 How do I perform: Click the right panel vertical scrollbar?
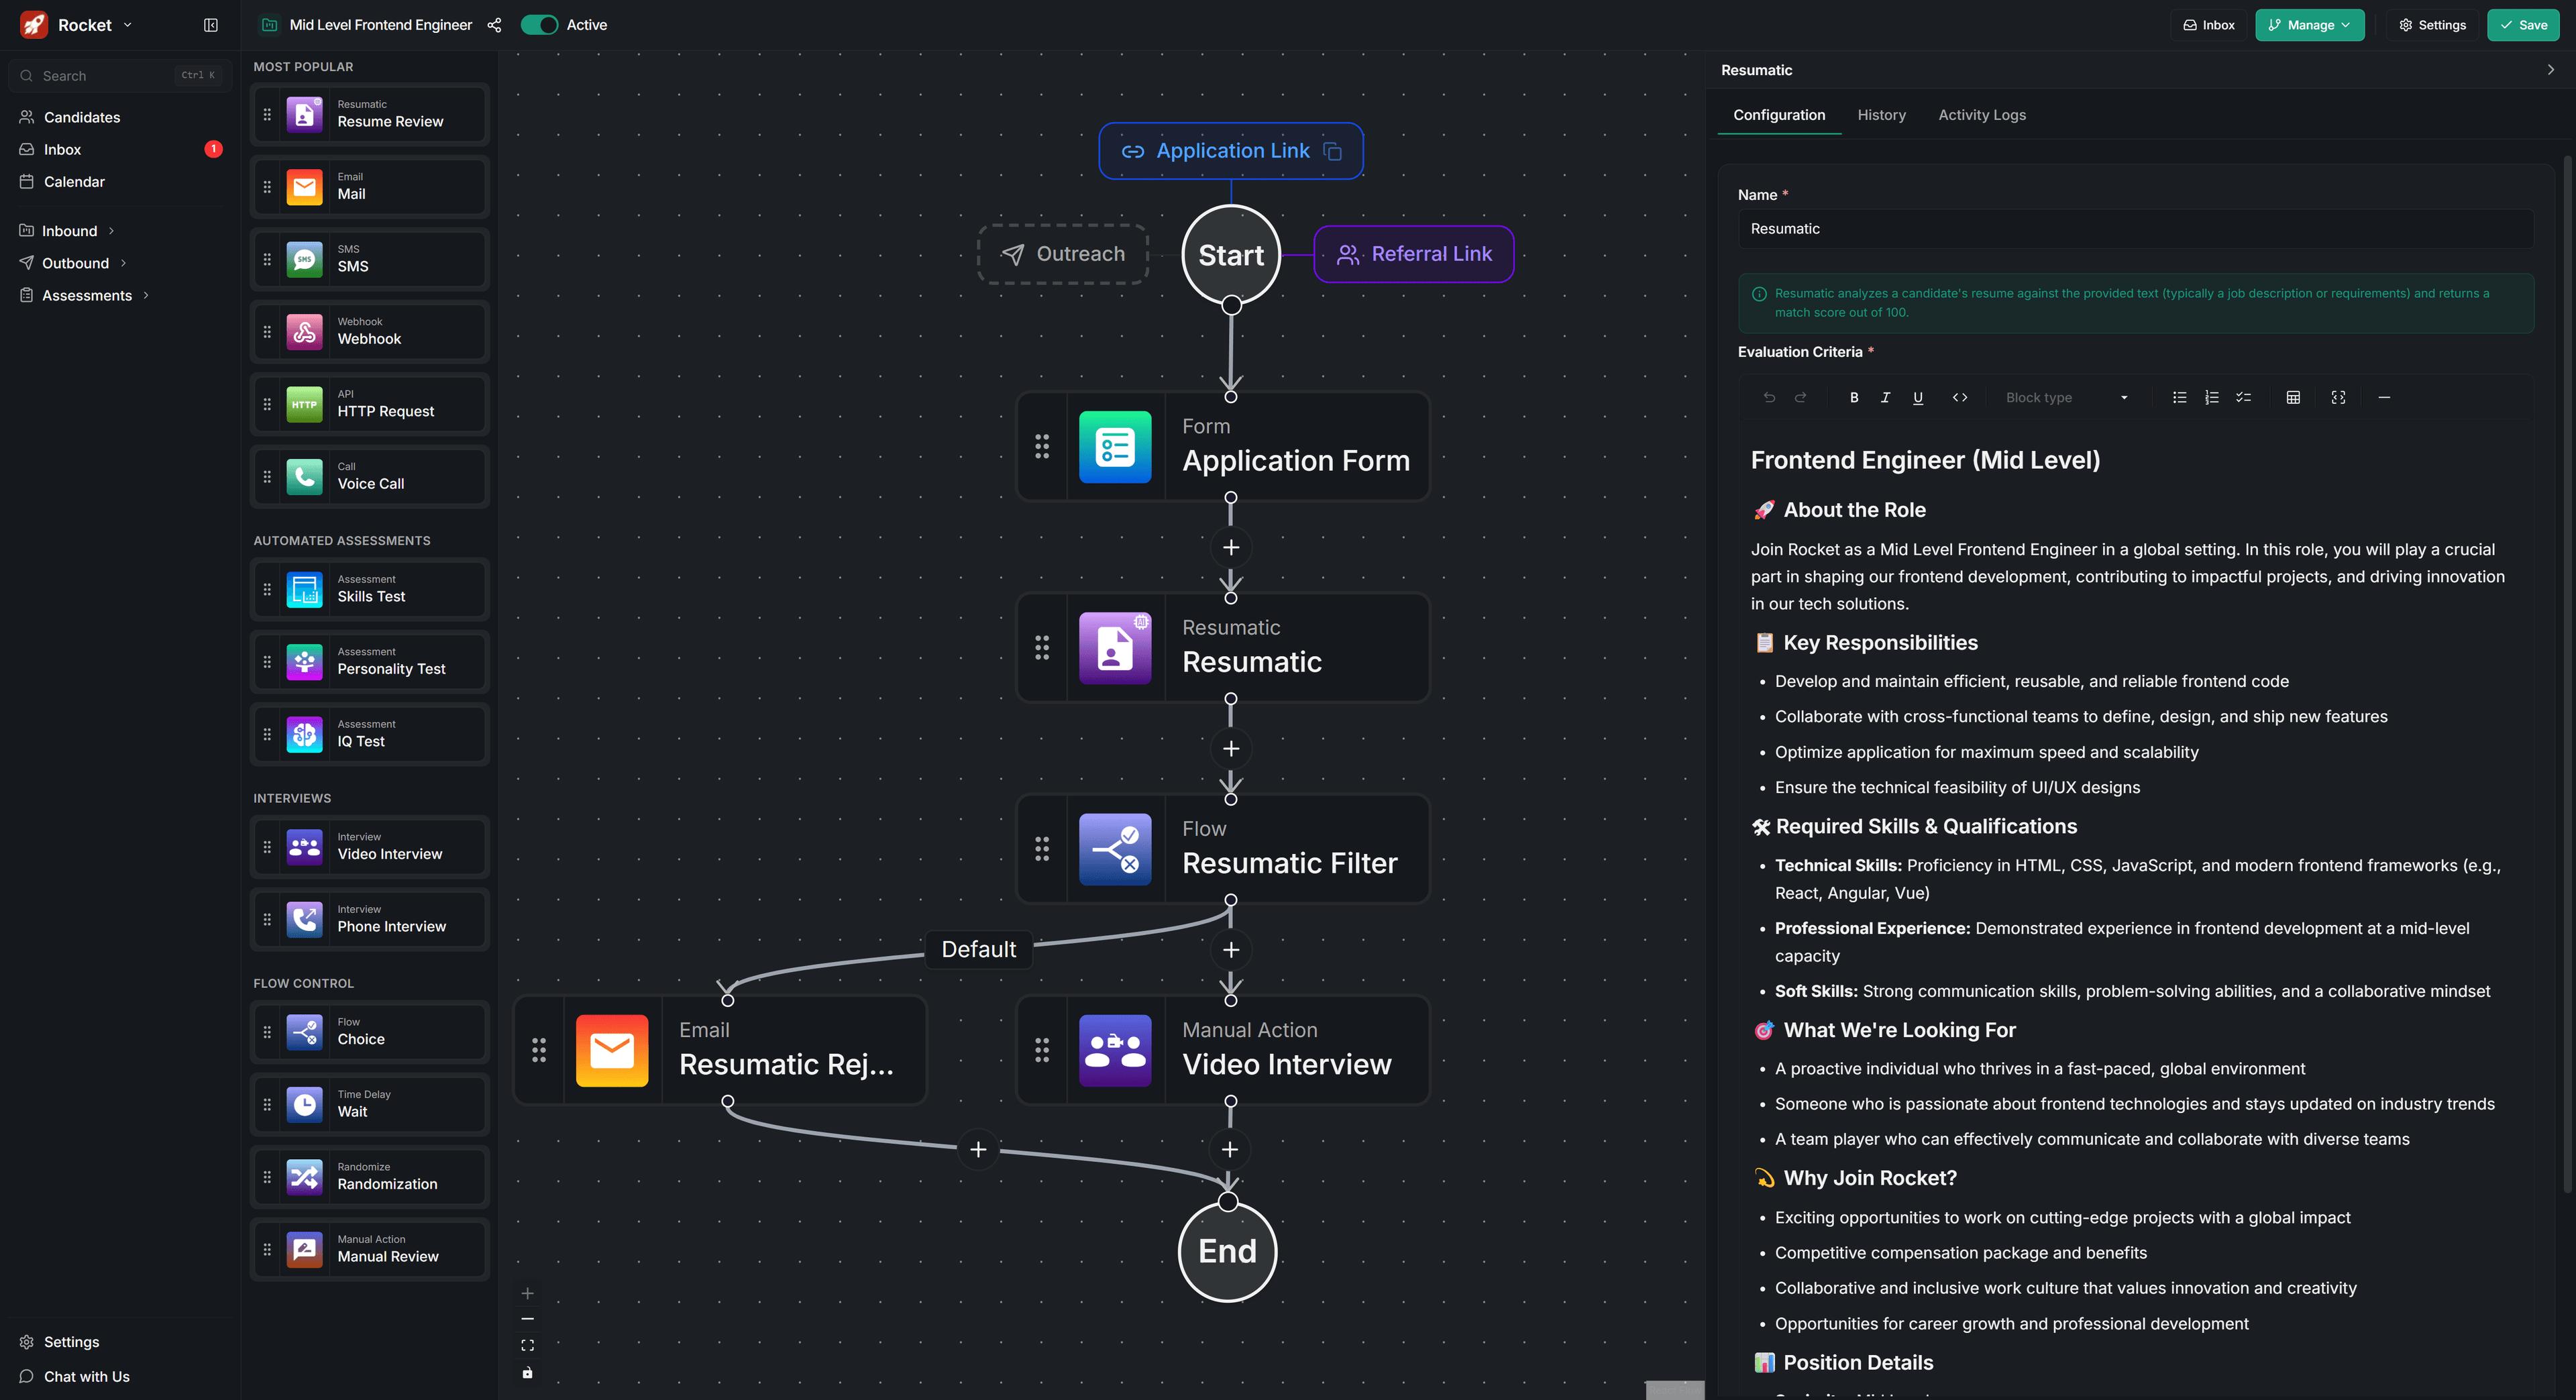pos(2567,675)
